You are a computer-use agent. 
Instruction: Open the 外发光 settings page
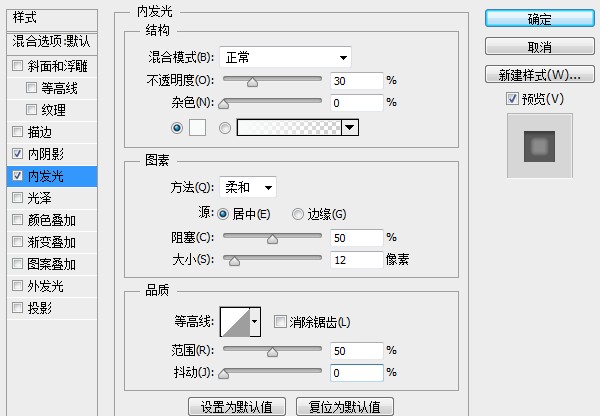(x=46, y=286)
